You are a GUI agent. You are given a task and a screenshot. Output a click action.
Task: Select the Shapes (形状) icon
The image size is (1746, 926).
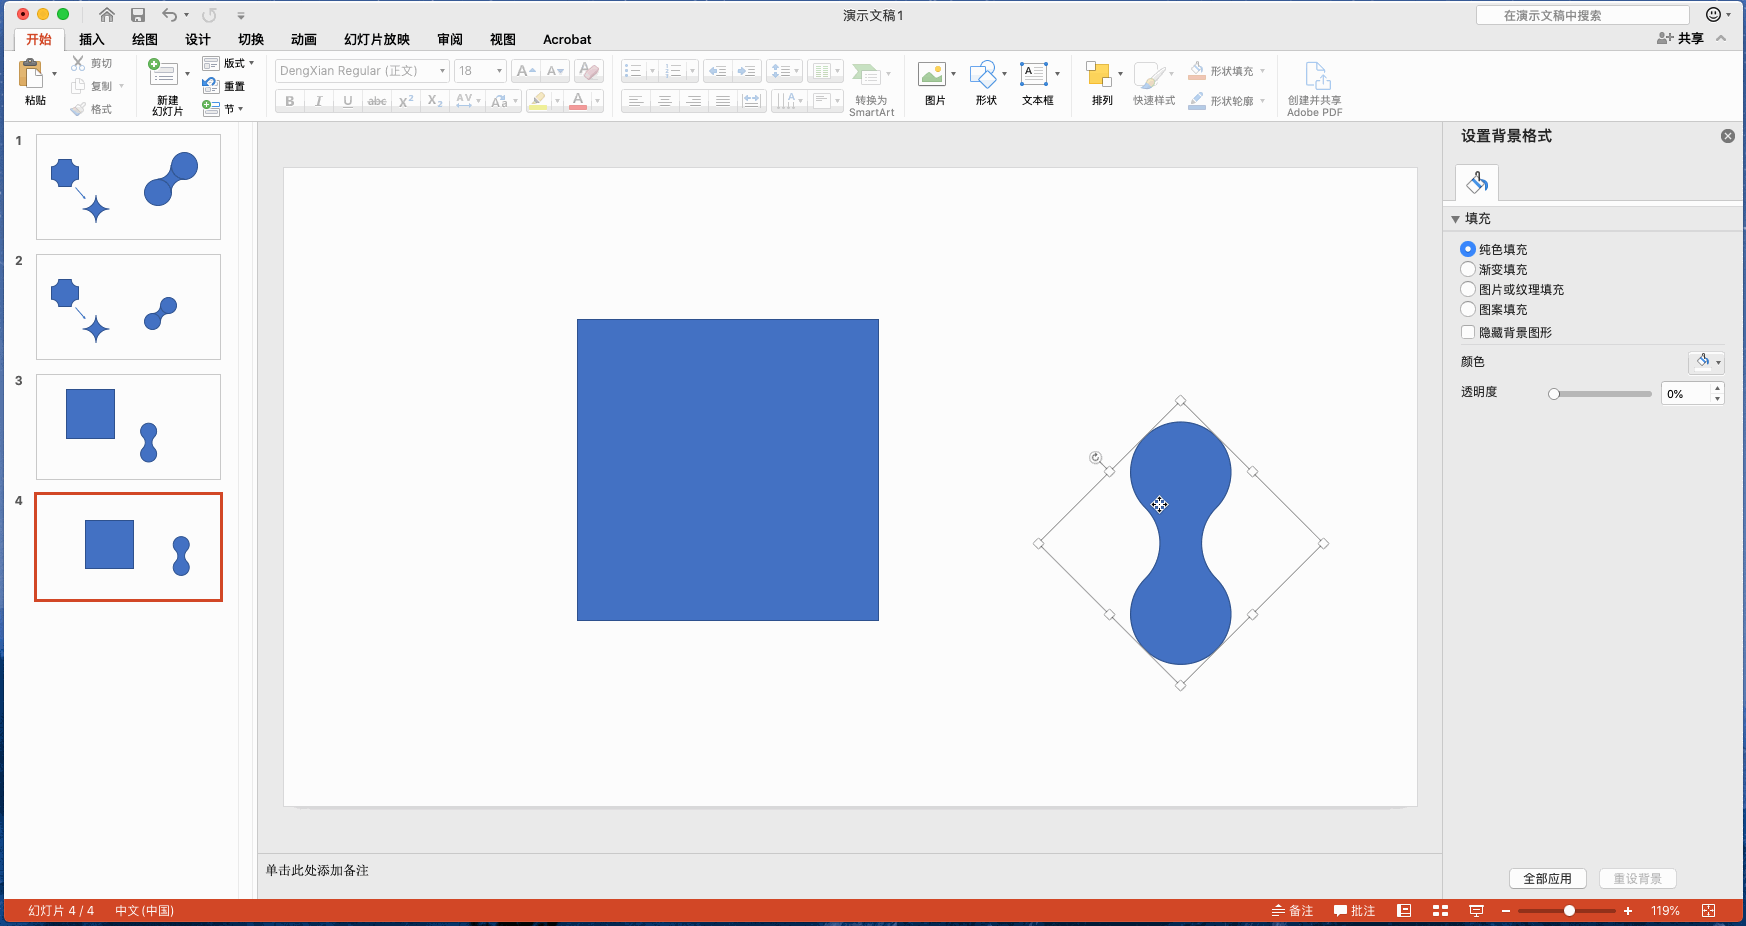tap(983, 75)
